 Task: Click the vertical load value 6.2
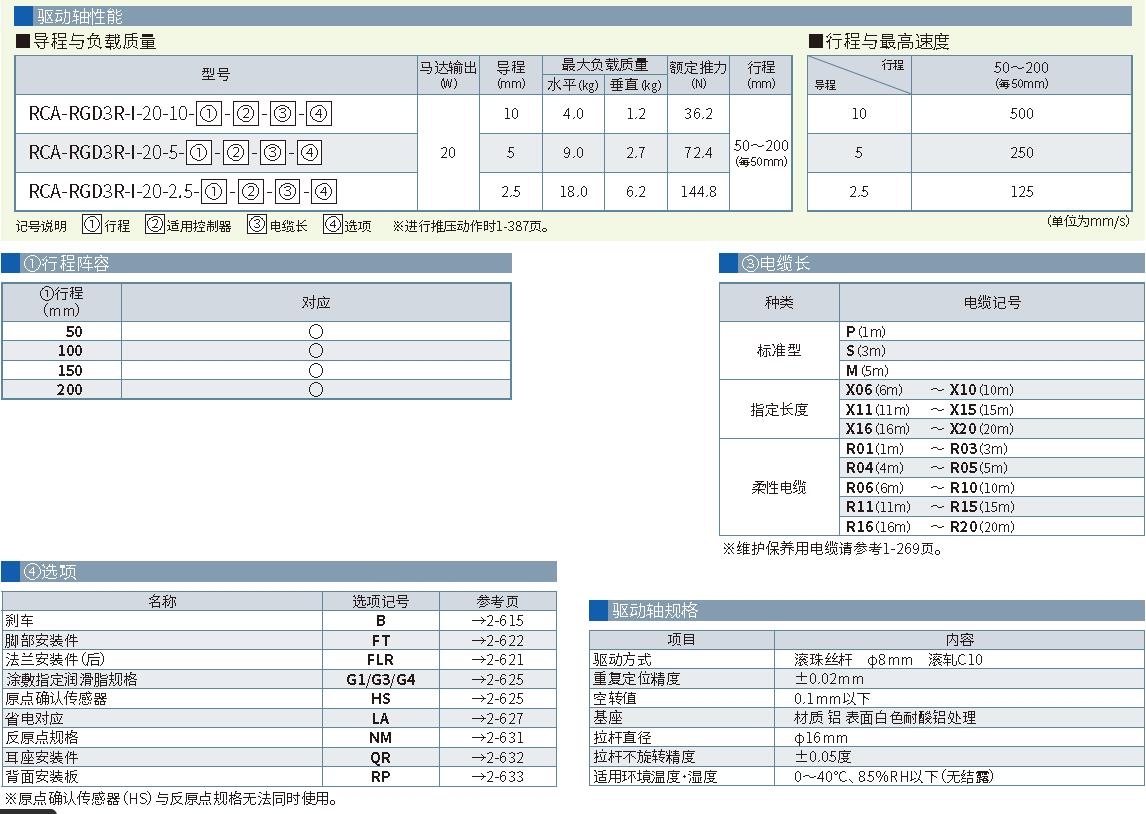[x=636, y=191]
